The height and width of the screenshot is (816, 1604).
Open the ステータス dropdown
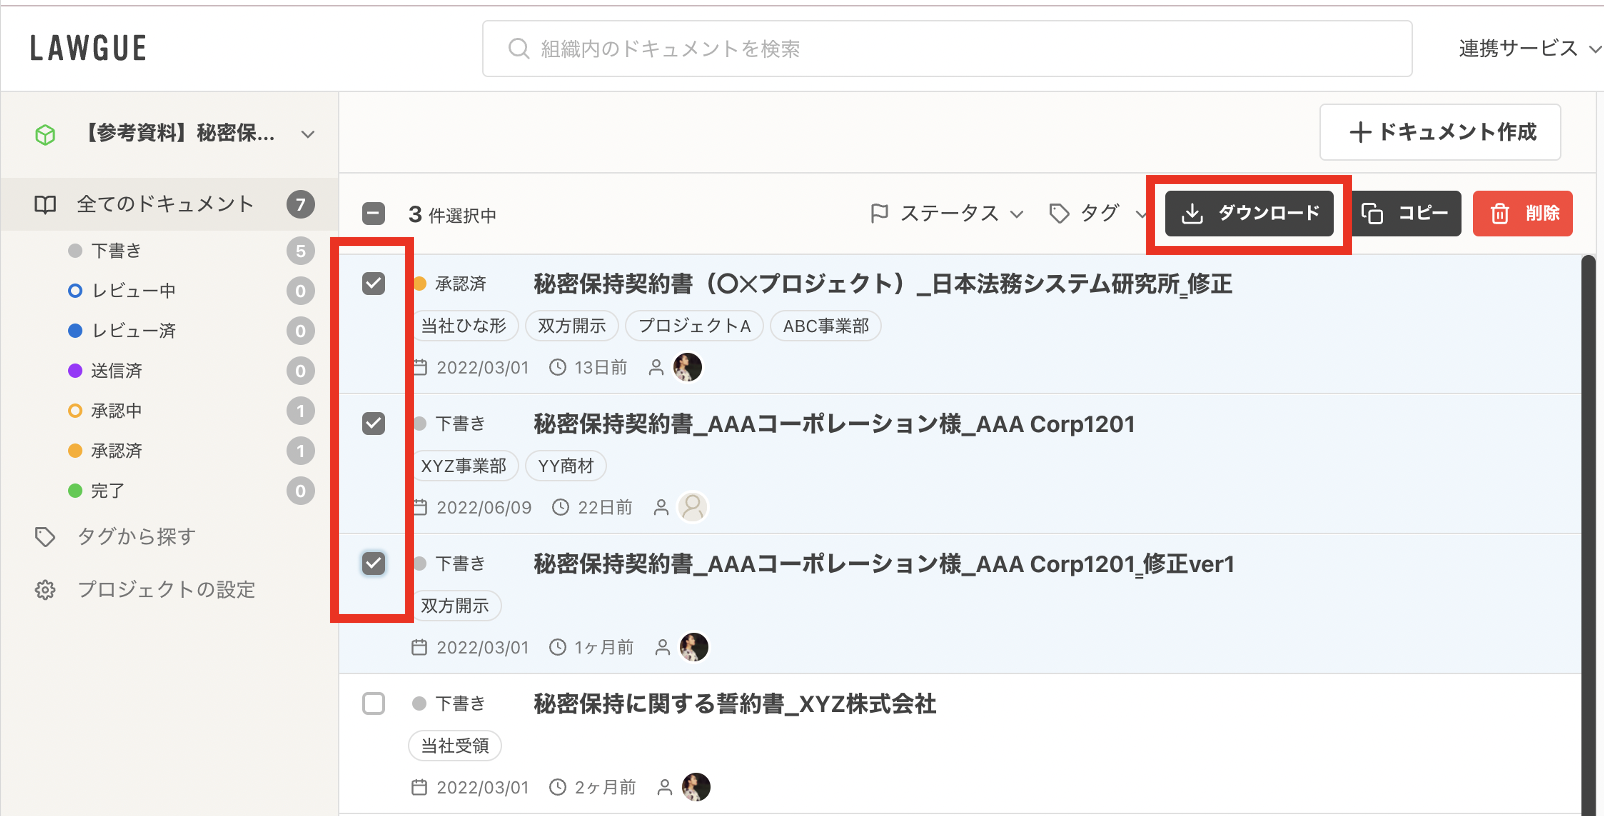(x=947, y=214)
